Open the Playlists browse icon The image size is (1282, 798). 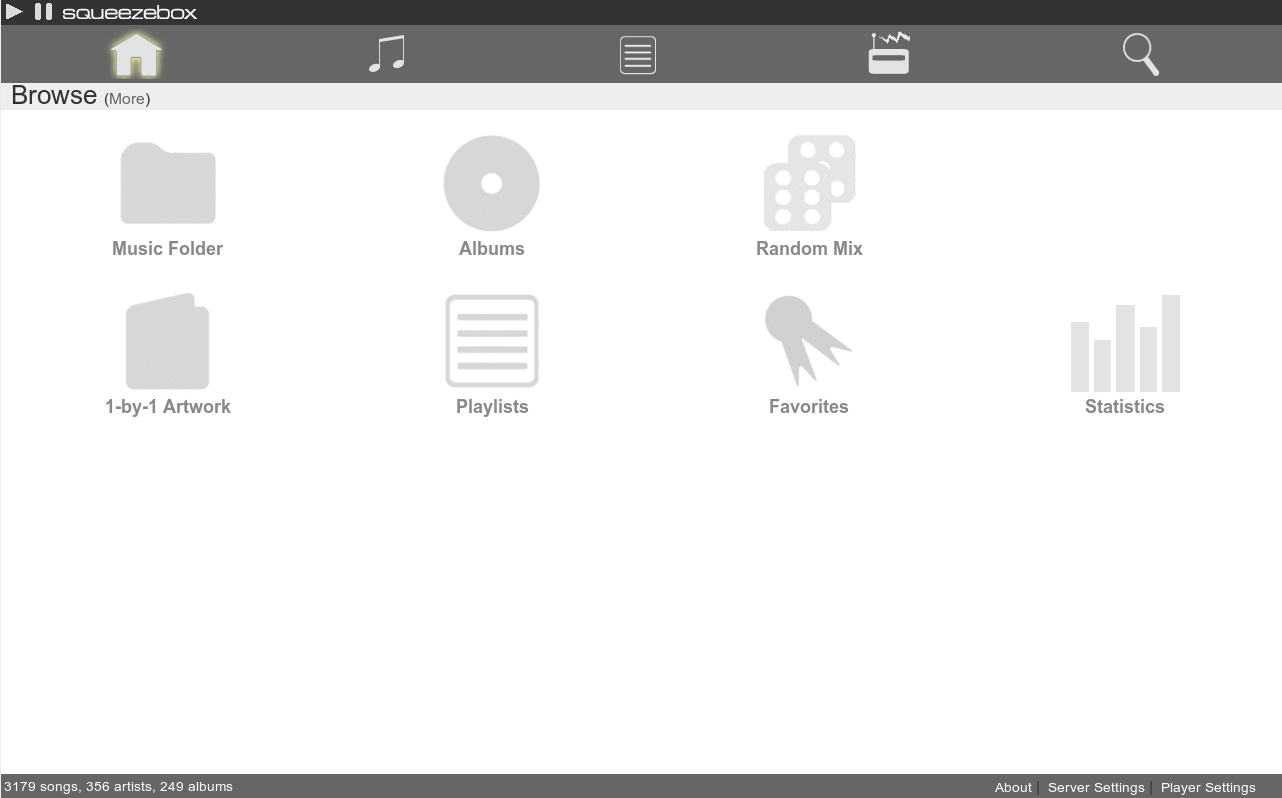[491, 341]
